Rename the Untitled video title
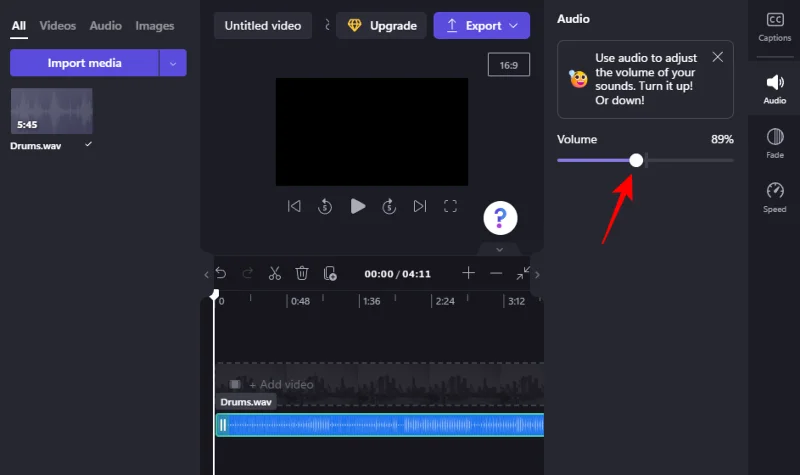The width and height of the screenshot is (800, 475). [x=263, y=26]
